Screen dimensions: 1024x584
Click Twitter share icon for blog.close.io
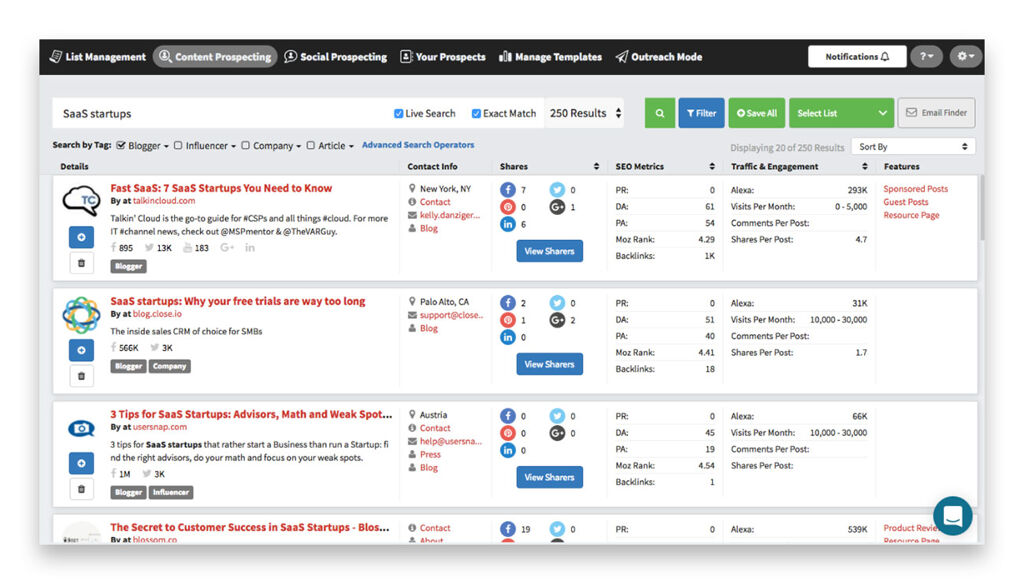557,303
